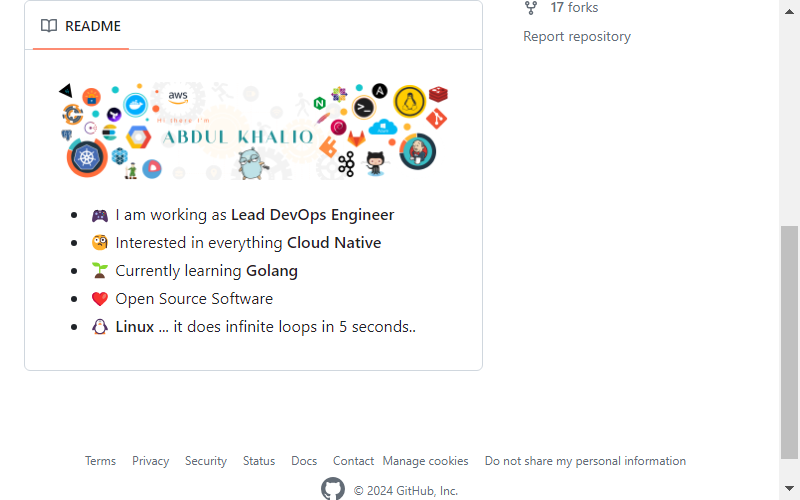This screenshot has width=800, height=500.
Task: Click Manage cookies in footer
Action: 426,461
